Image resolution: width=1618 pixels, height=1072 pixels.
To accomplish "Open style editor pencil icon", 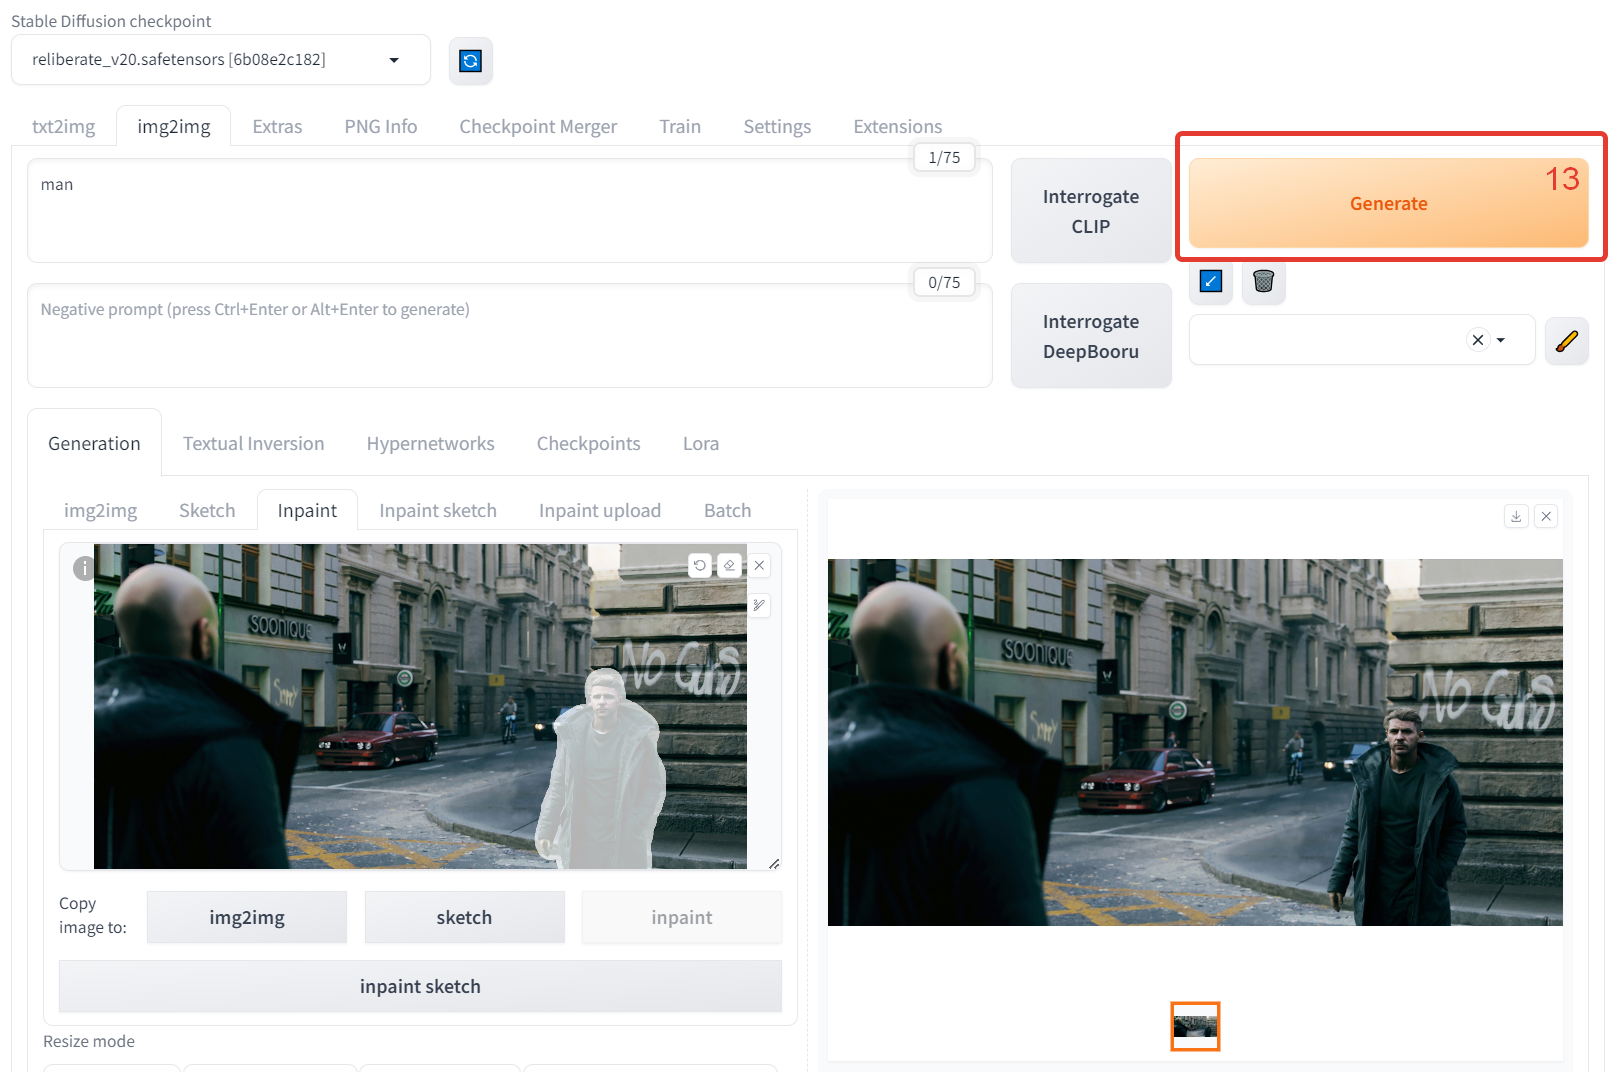I will click(x=1567, y=341).
